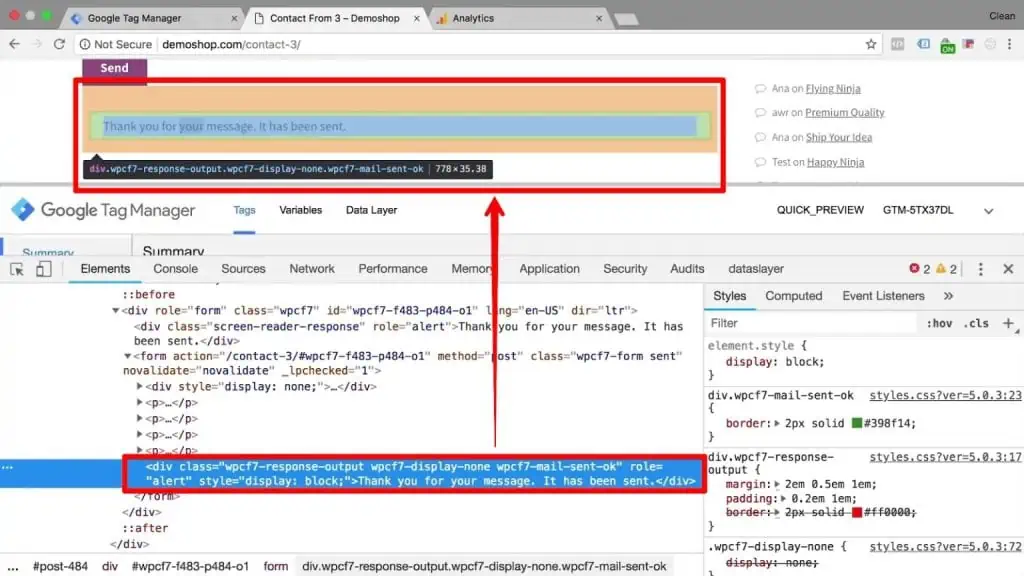
Task: Click the green ON extension icon
Action: tap(947, 45)
